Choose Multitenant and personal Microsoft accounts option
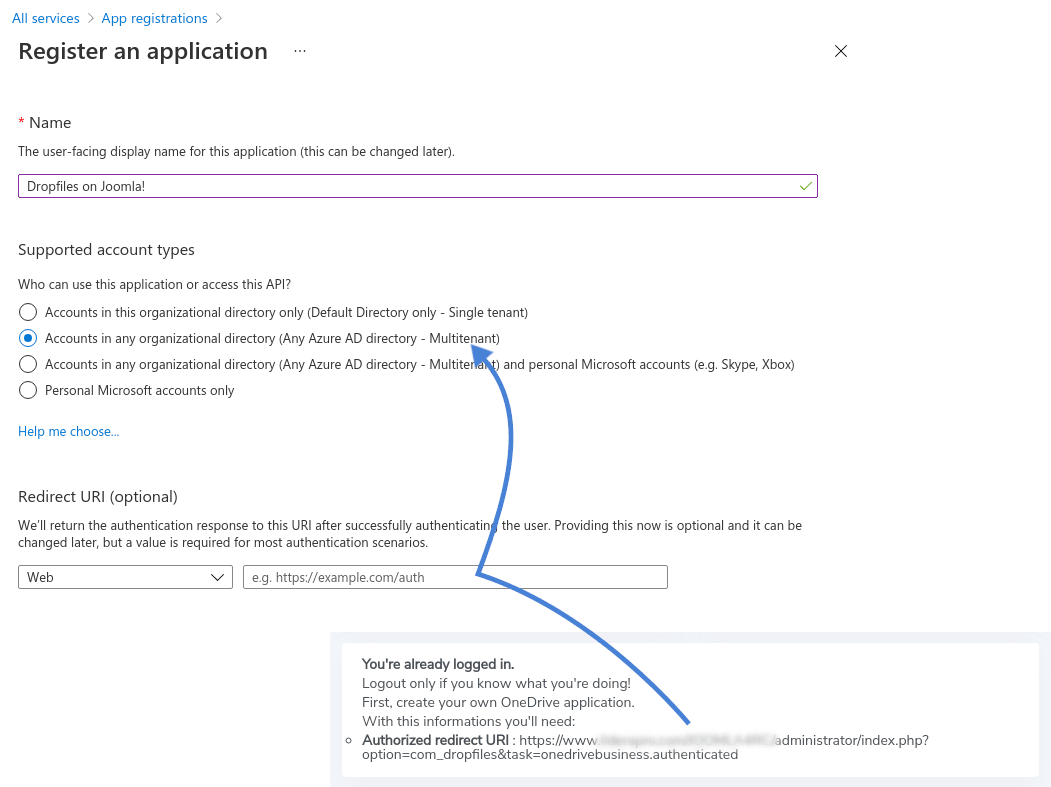 click(x=28, y=364)
